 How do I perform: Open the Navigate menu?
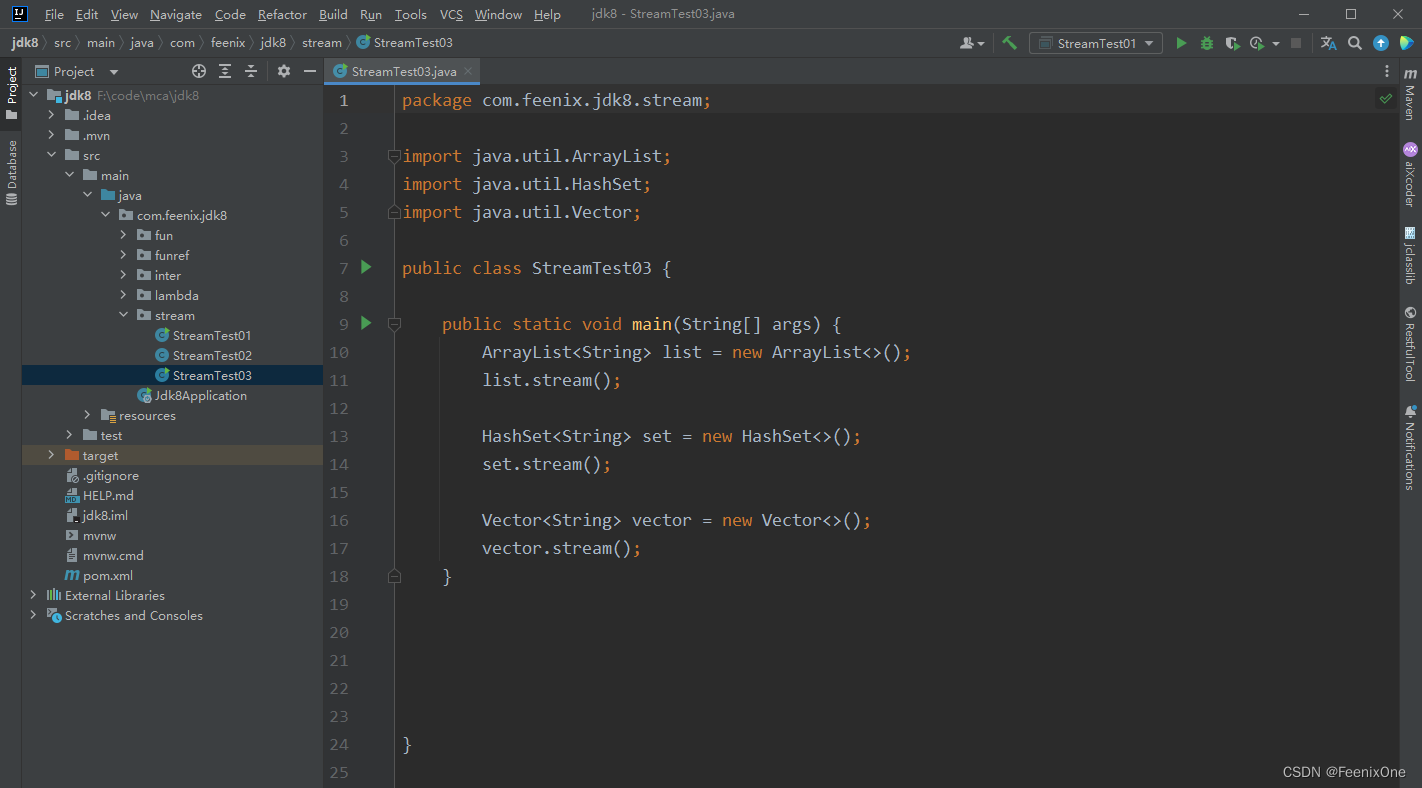(176, 14)
